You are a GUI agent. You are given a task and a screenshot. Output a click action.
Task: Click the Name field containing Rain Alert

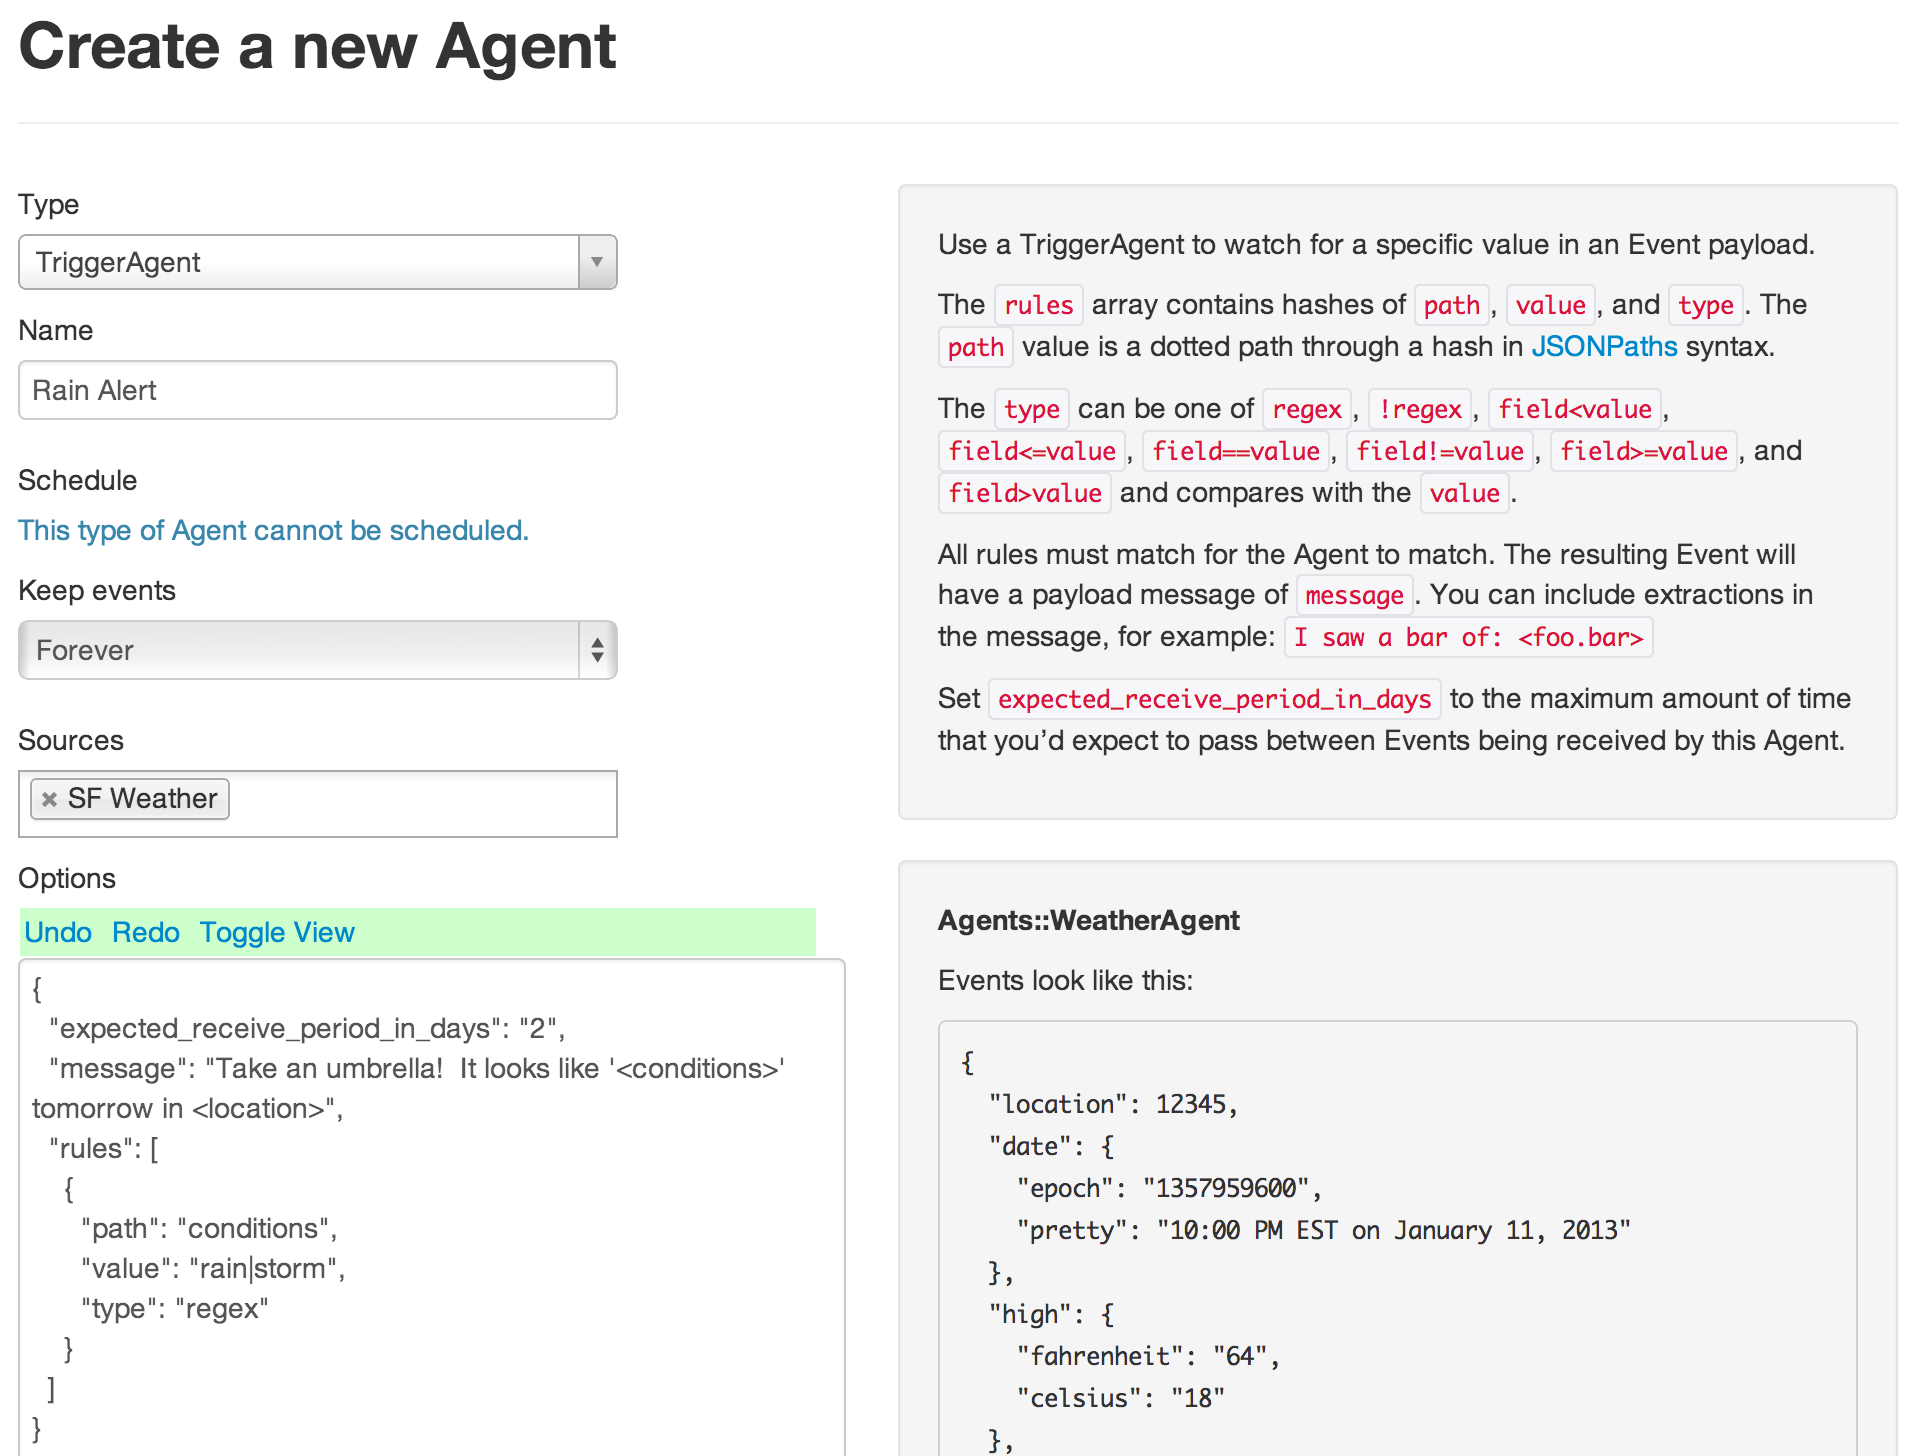click(317, 390)
